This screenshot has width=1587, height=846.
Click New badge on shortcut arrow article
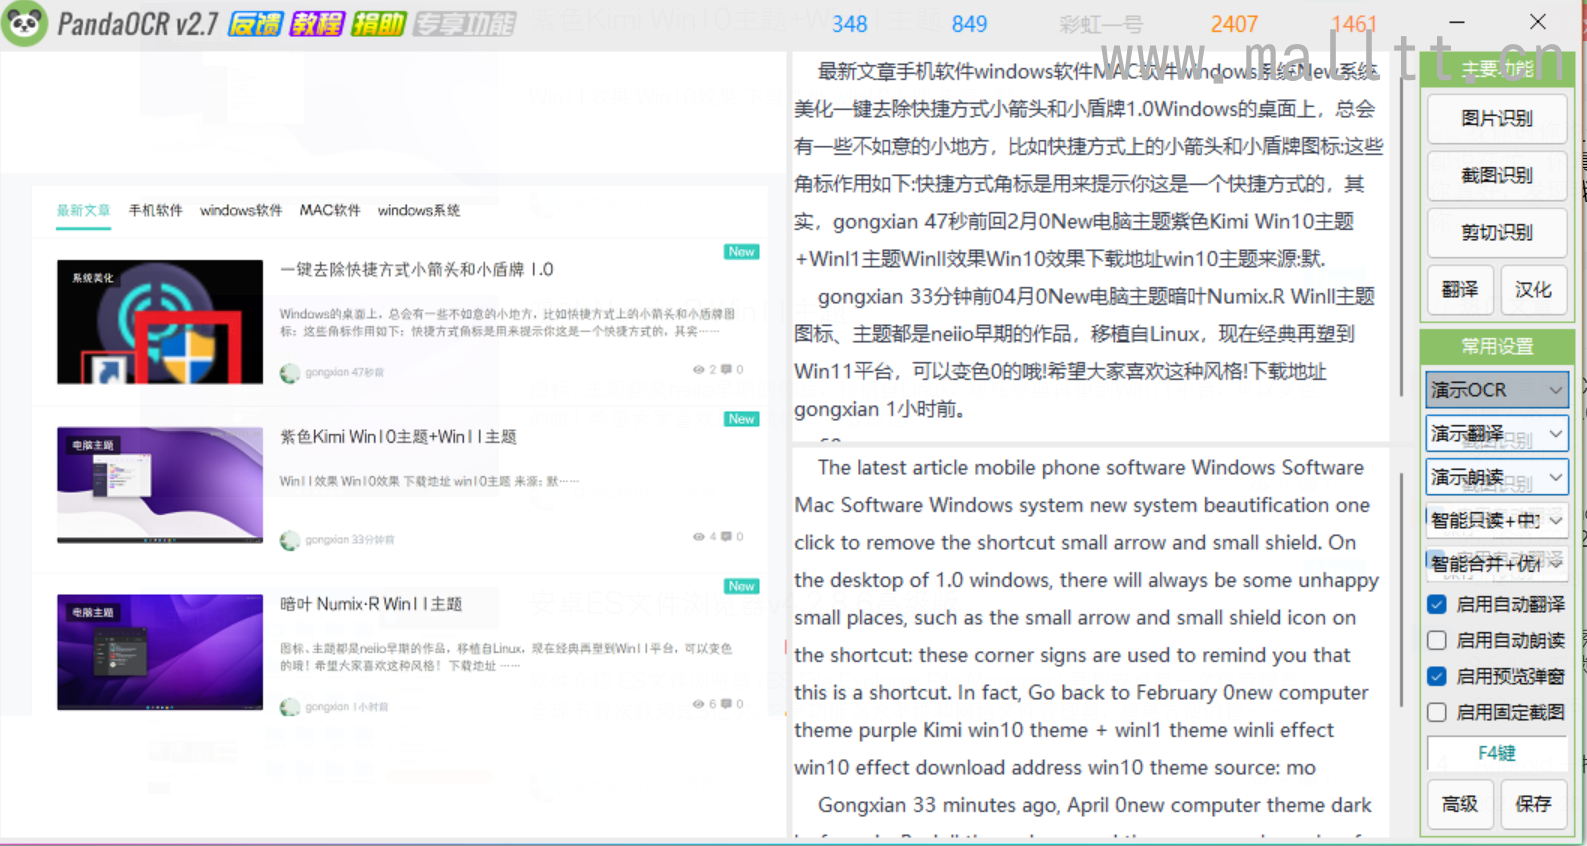[x=741, y=252]
